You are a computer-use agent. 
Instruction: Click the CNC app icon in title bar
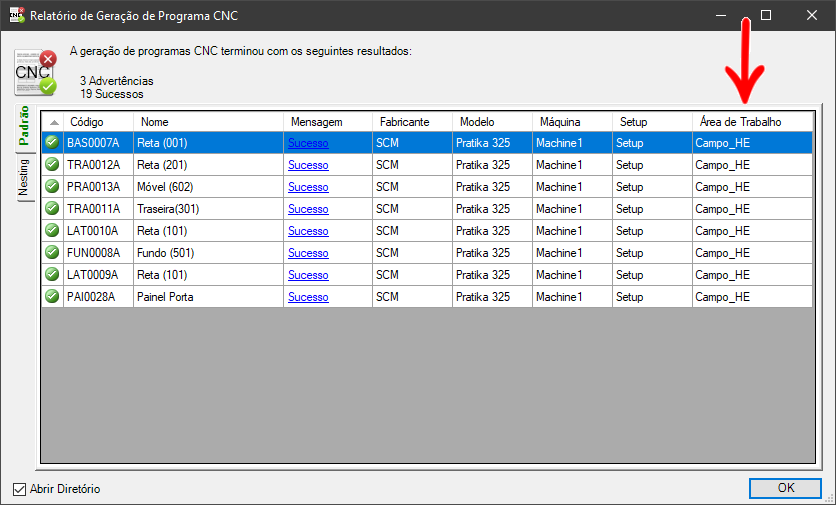[17, 15]
